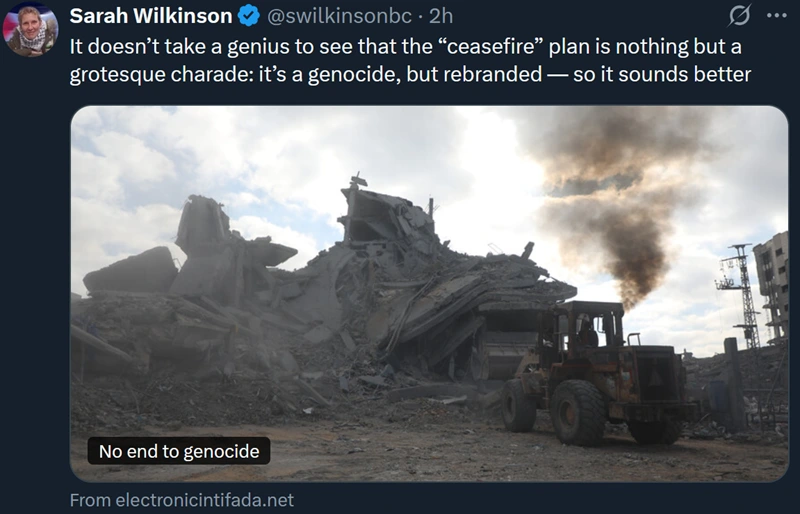Open the Grok explain-post icon
The width and height of the screenshot is (800, 514).
[x=739, y=15]
